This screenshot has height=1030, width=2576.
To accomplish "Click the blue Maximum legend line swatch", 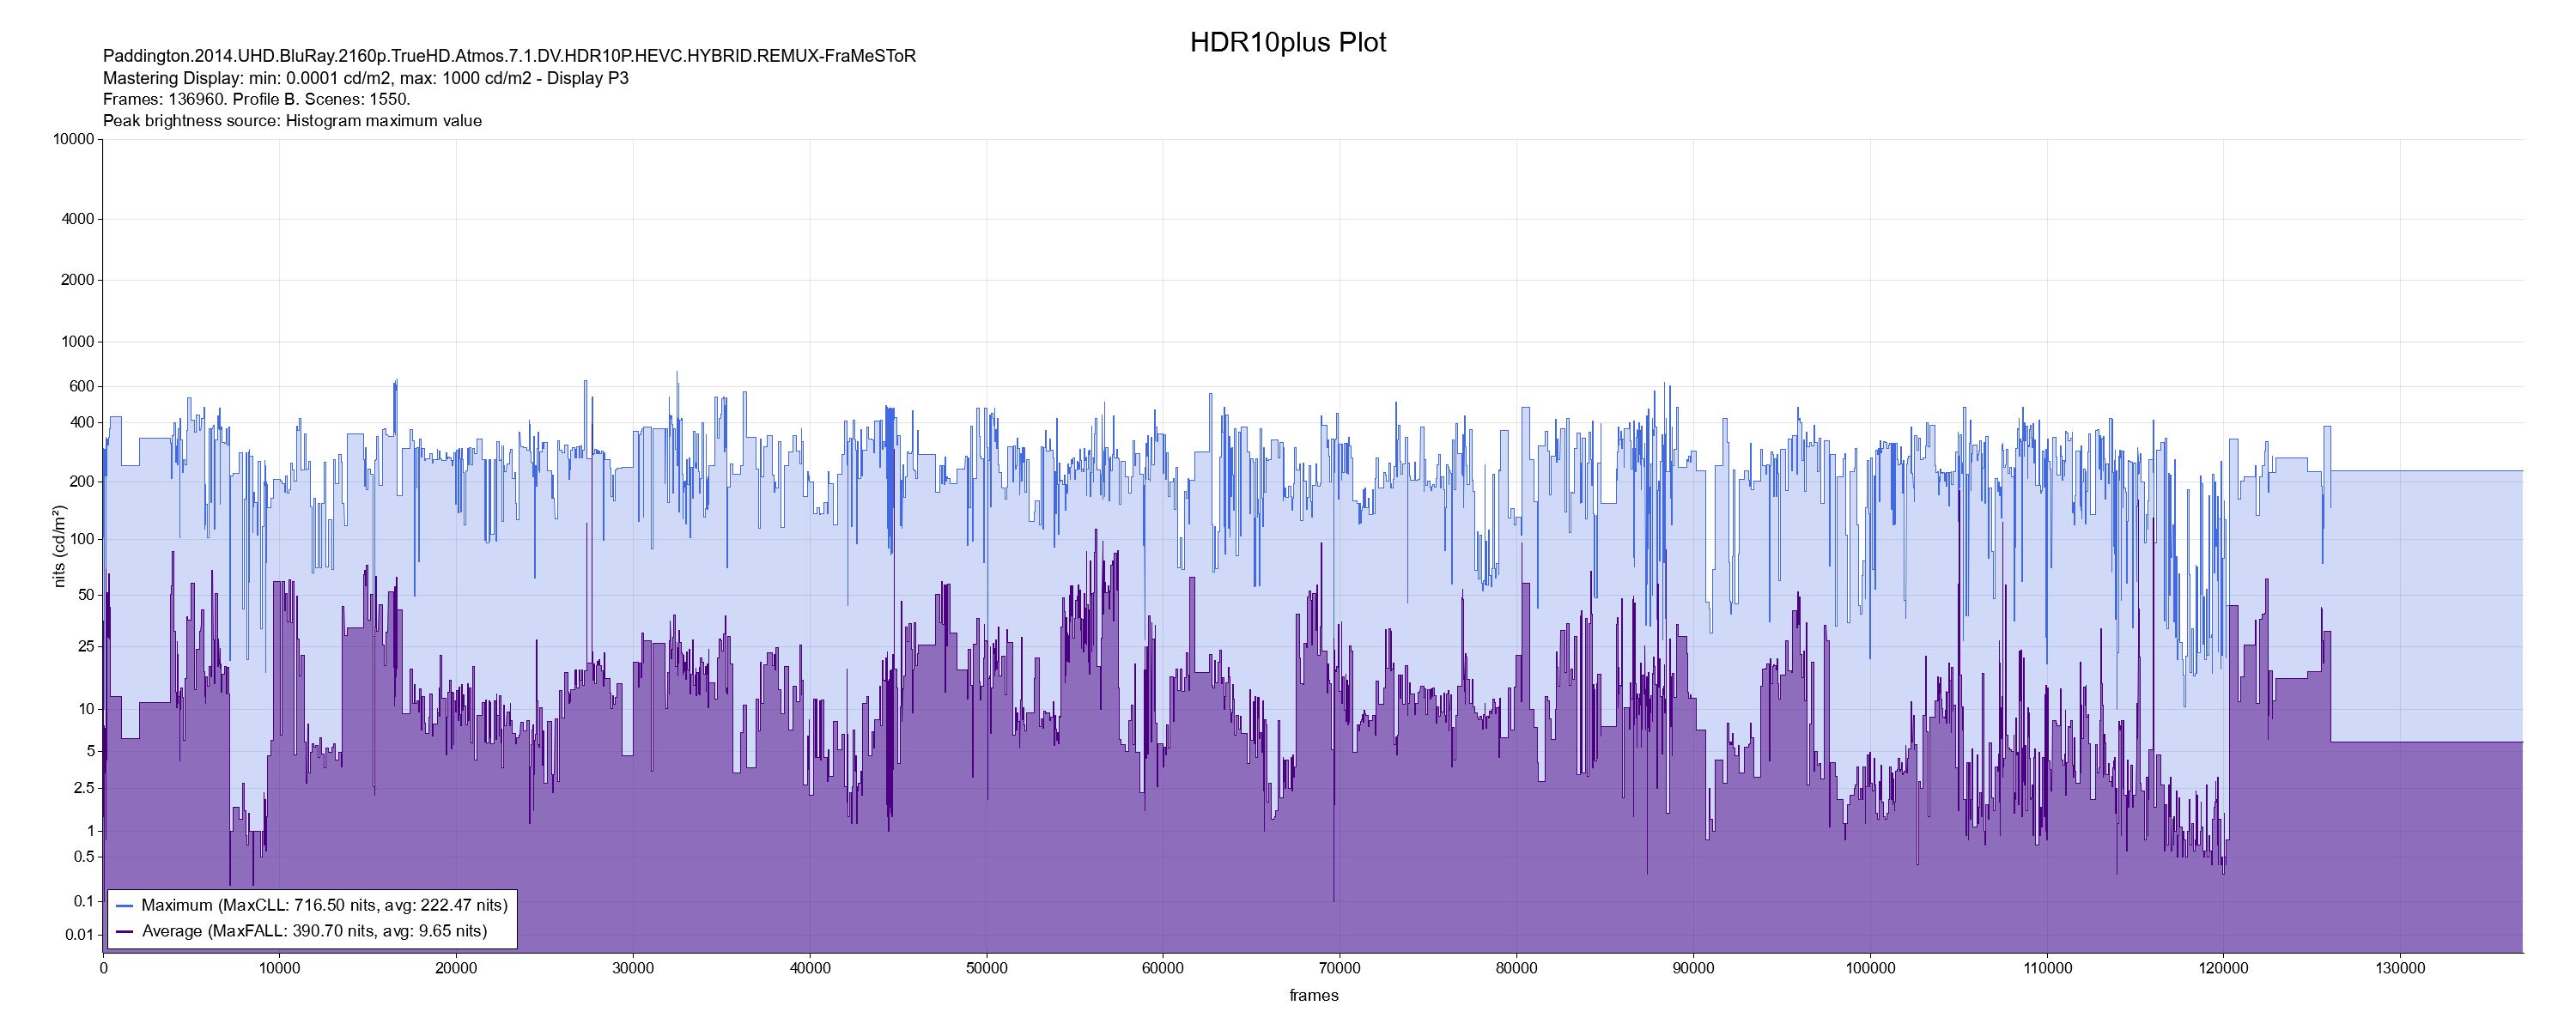I will coord(125,906).
